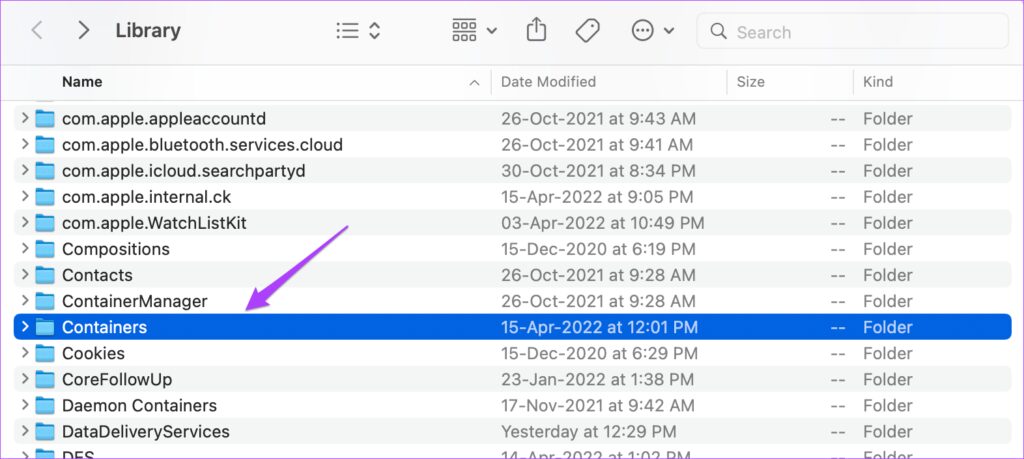This screenshot has width=1024, height=459.
Task: Expand the Cookies folder chevron
Action: coord(25,353)
